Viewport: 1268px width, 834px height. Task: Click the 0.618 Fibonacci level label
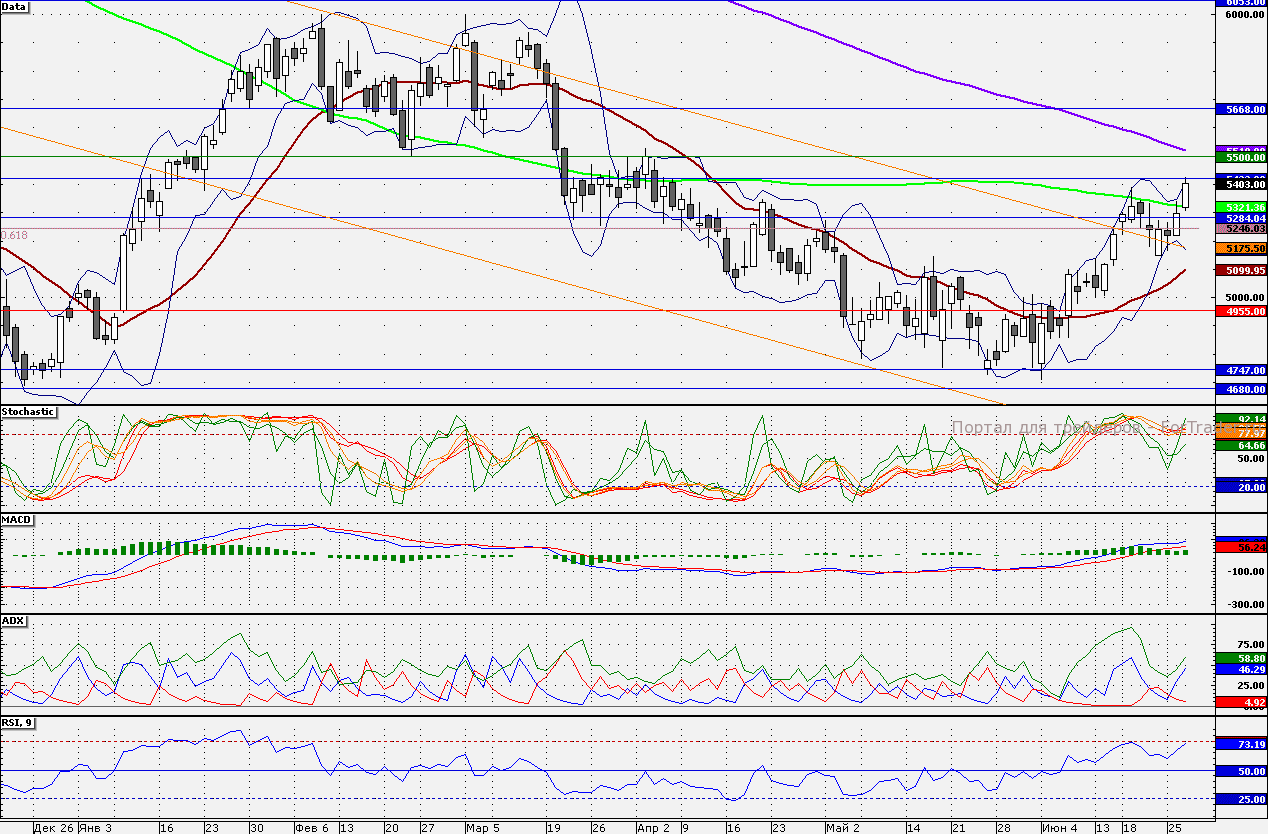14,235
